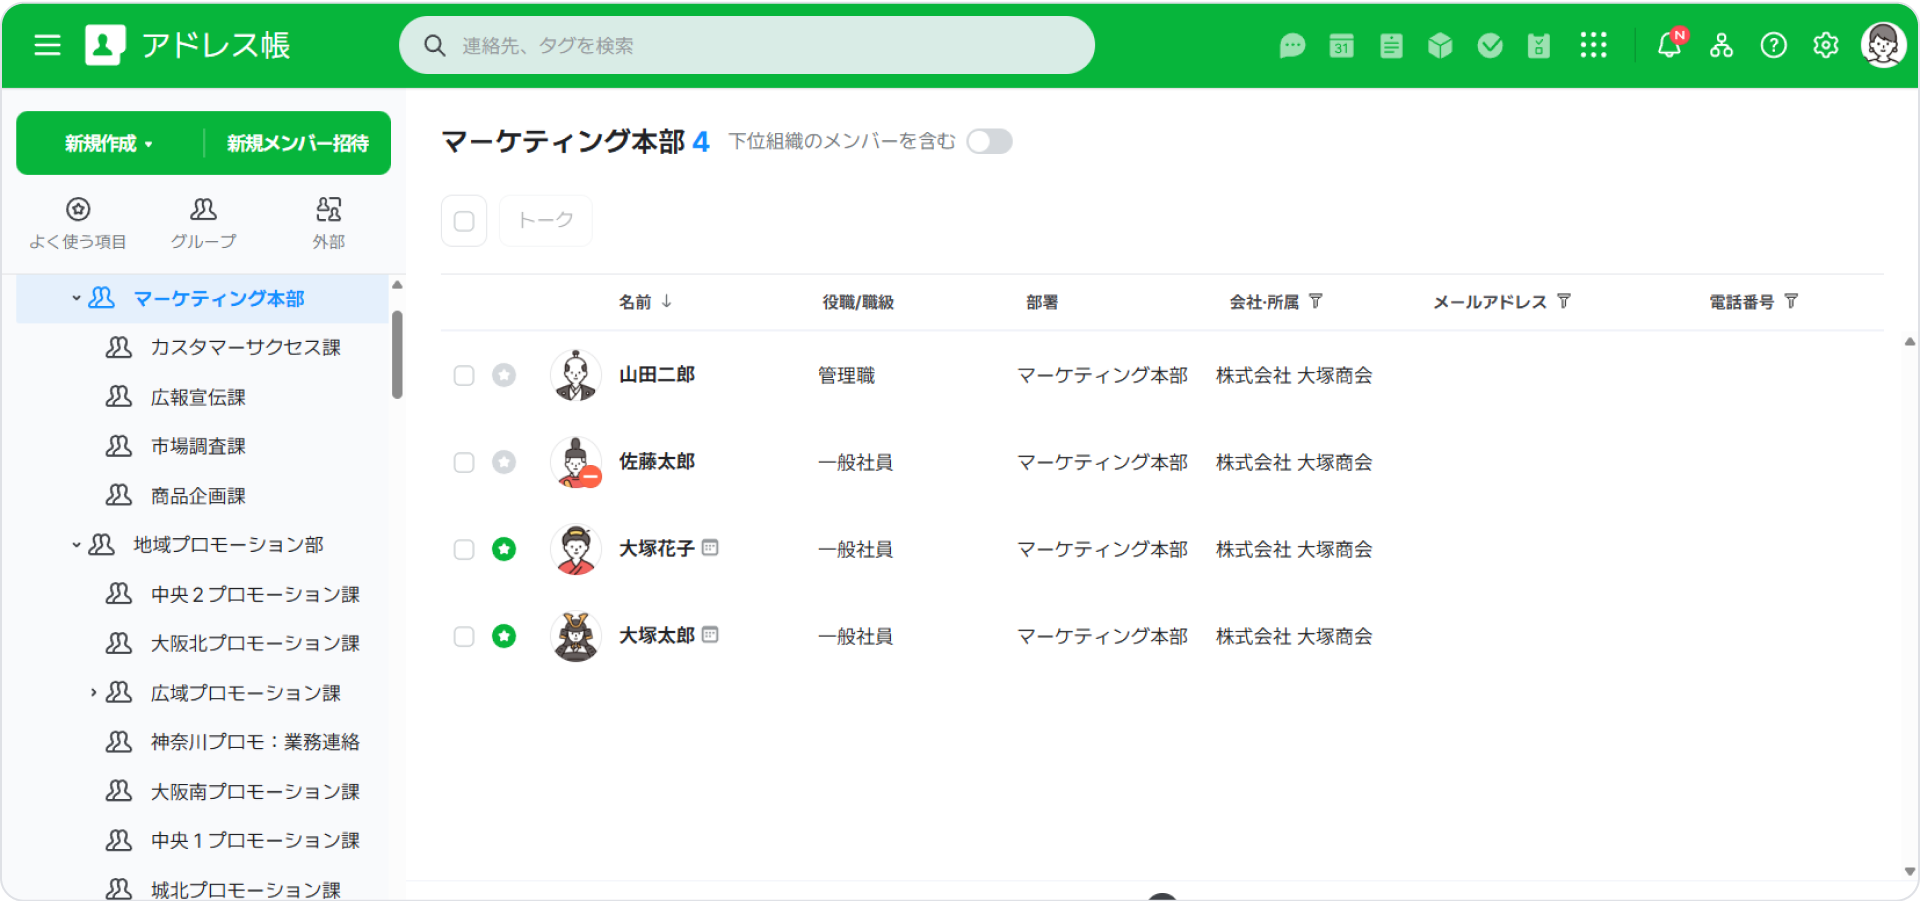Viewport: 1920px width, 901px height.
Task: Open settings with the gear icon
Action: (1825, 45)
